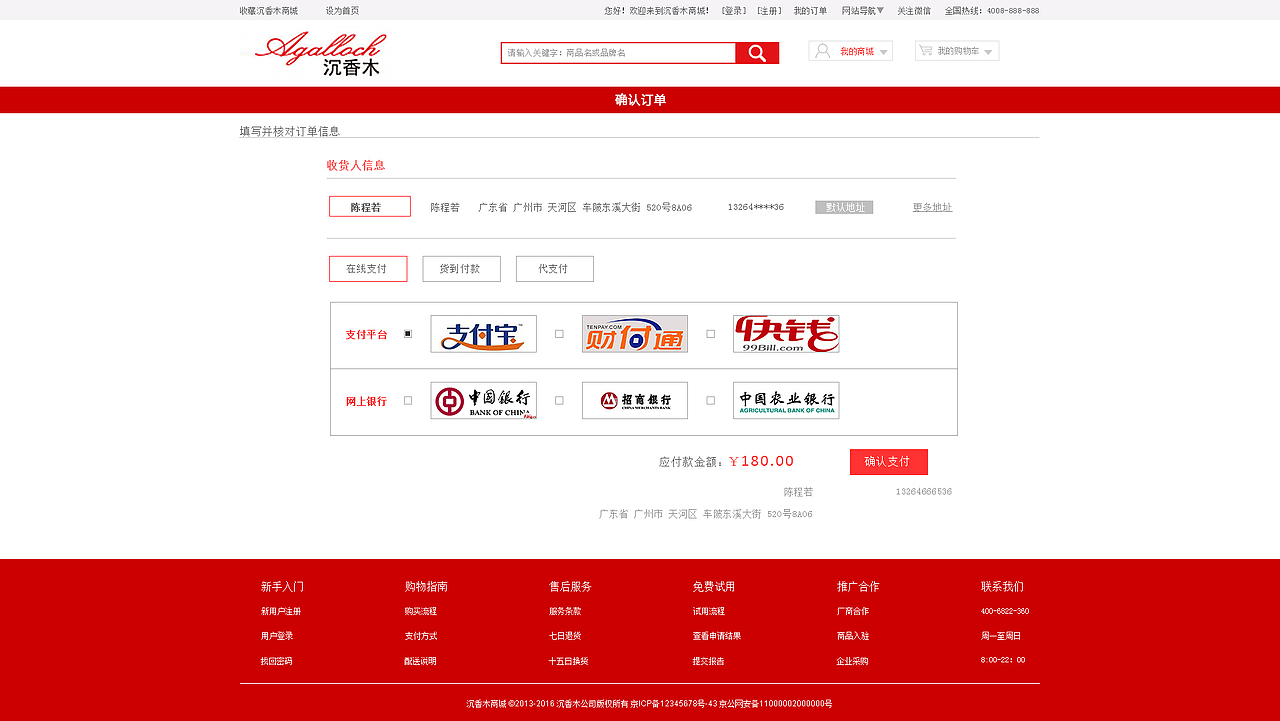Screen dimensions: 1280x721
Task: Click the hotline number 4008-888-888
Action: (1013, 10)
